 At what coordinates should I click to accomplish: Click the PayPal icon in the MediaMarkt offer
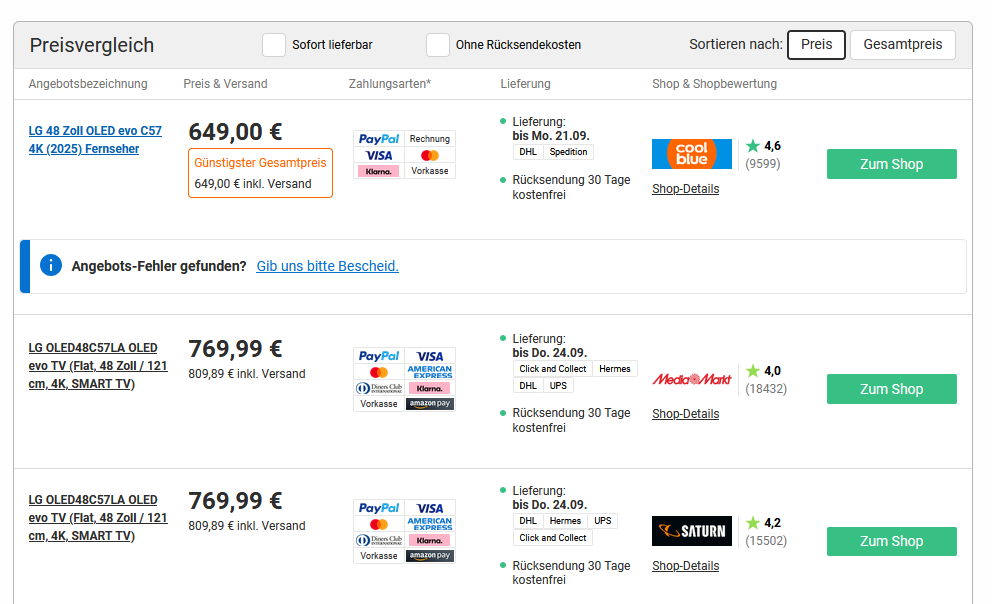pyautogui.click(x=379, y=356)
